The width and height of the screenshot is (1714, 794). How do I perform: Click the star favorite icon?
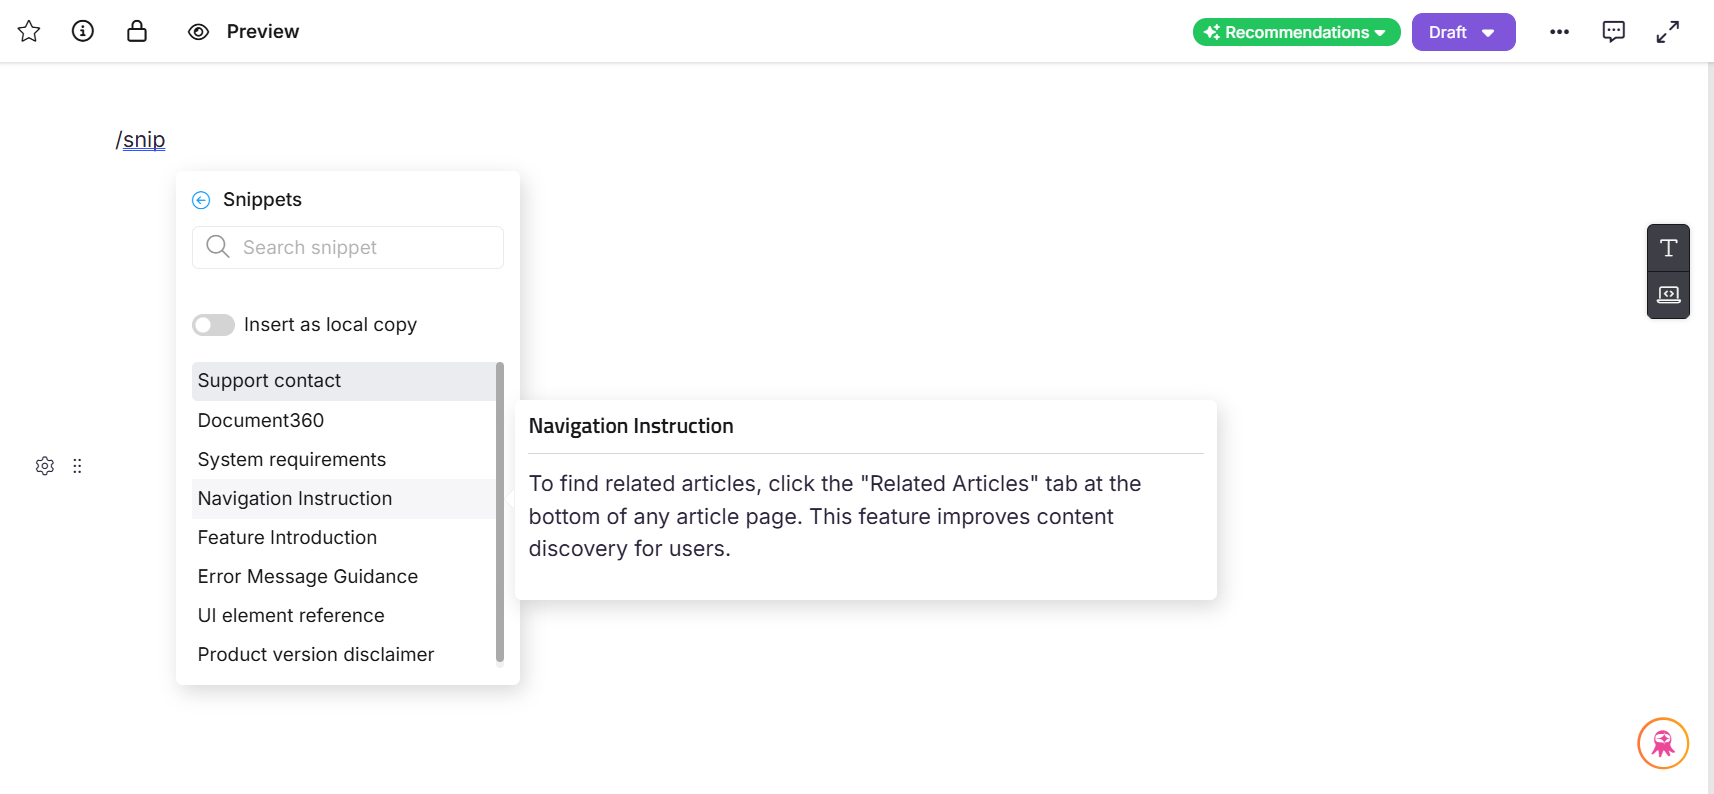point(29,32)
